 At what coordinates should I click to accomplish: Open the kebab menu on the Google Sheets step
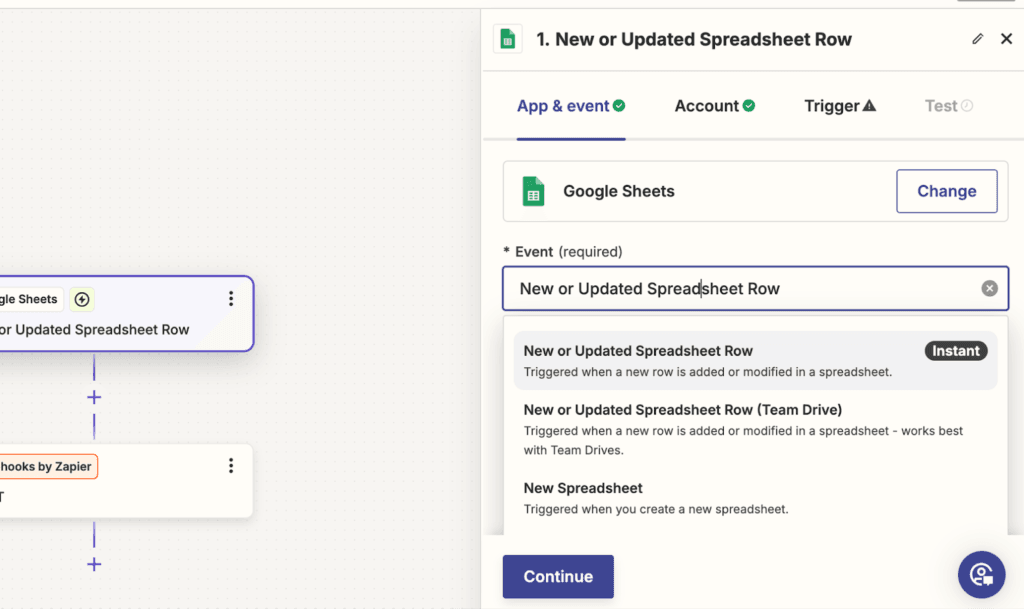231,298
